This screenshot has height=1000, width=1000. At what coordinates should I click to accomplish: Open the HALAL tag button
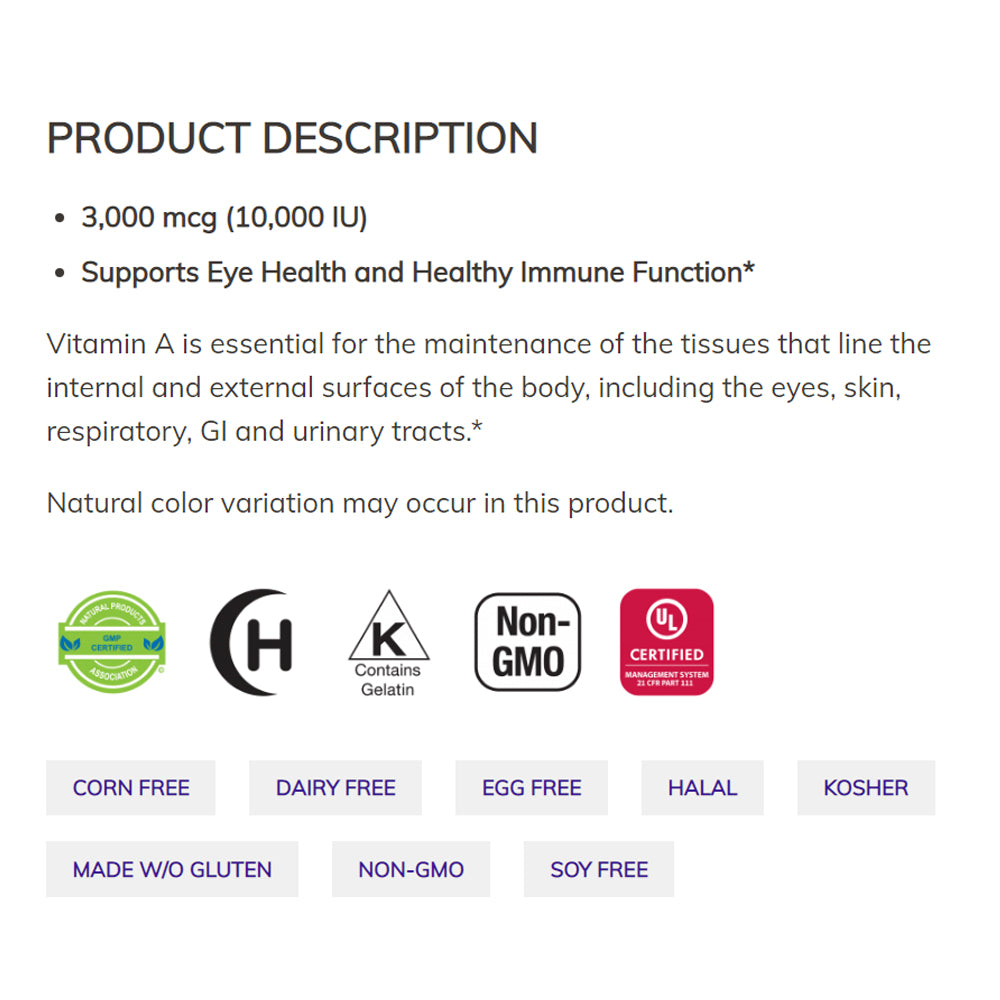pyautogui.click(x=702, y=788)
